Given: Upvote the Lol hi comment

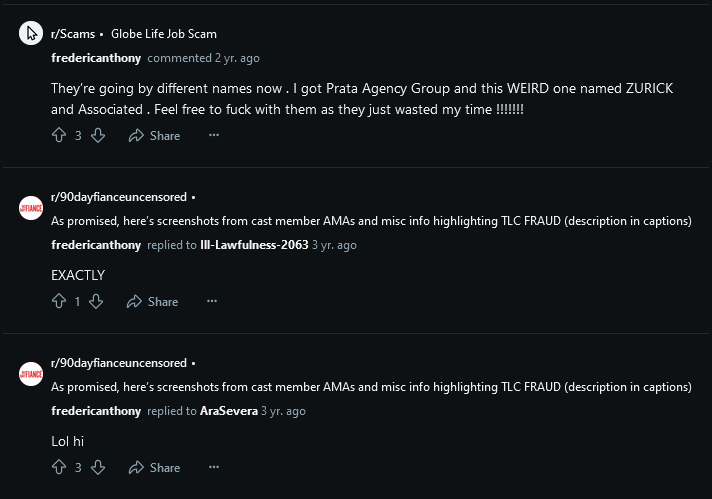Looking at the screenshot, I should 59,467.
